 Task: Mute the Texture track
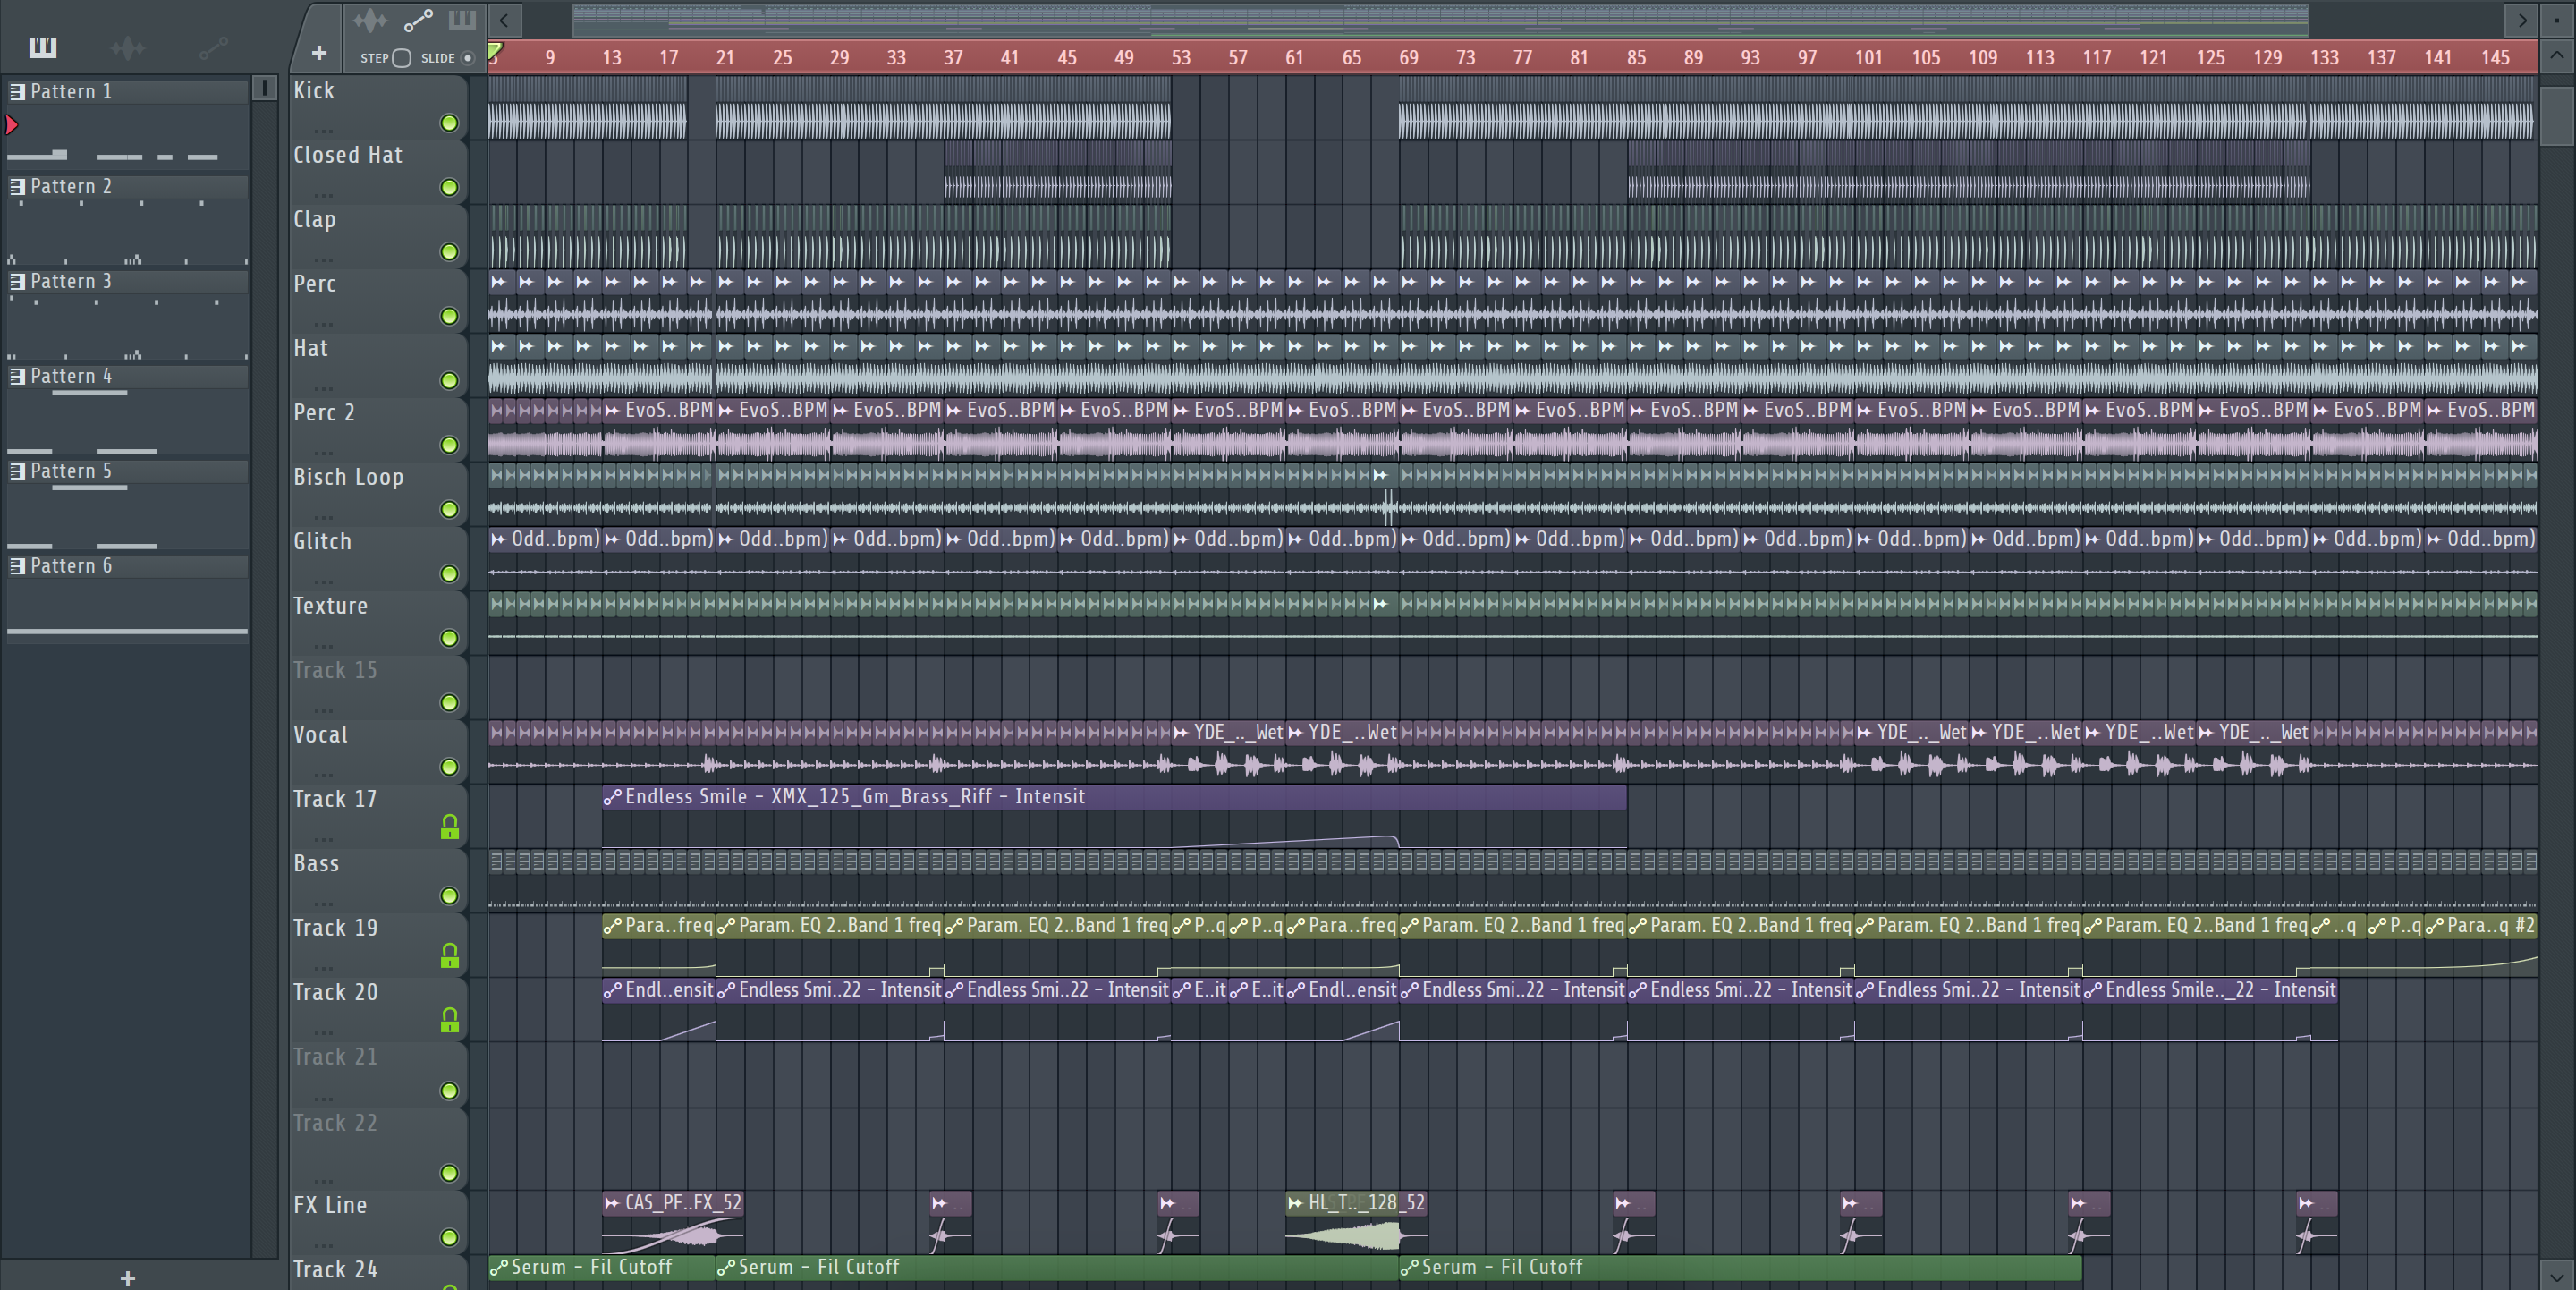click(x=449, y=638)
